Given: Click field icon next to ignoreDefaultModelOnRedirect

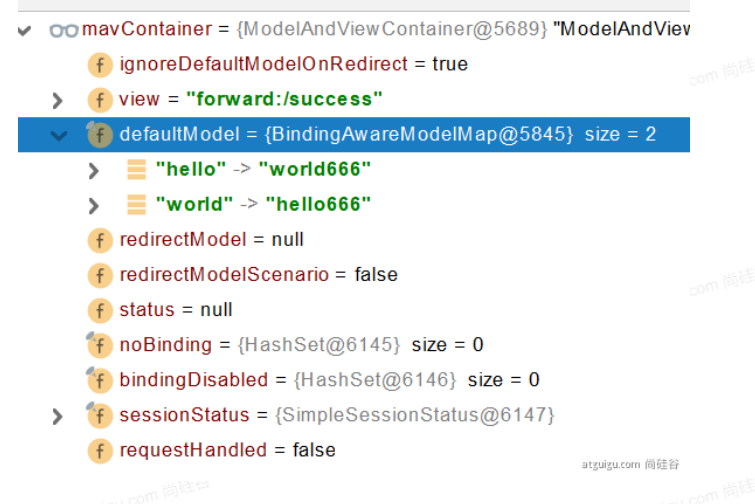Looking at the screenshot, I should tap(99, 65).
